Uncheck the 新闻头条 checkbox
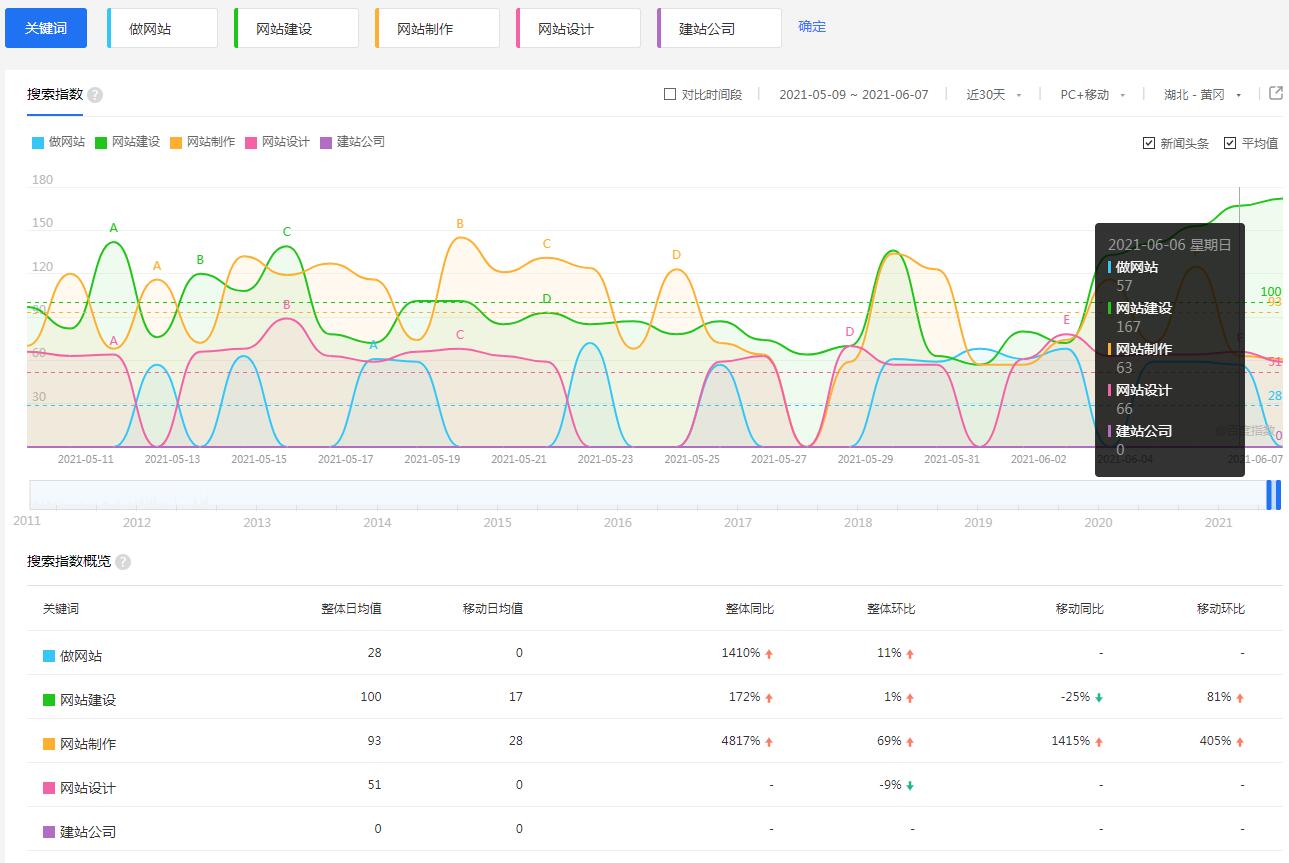The image size is (1289, 863). 1149,143
